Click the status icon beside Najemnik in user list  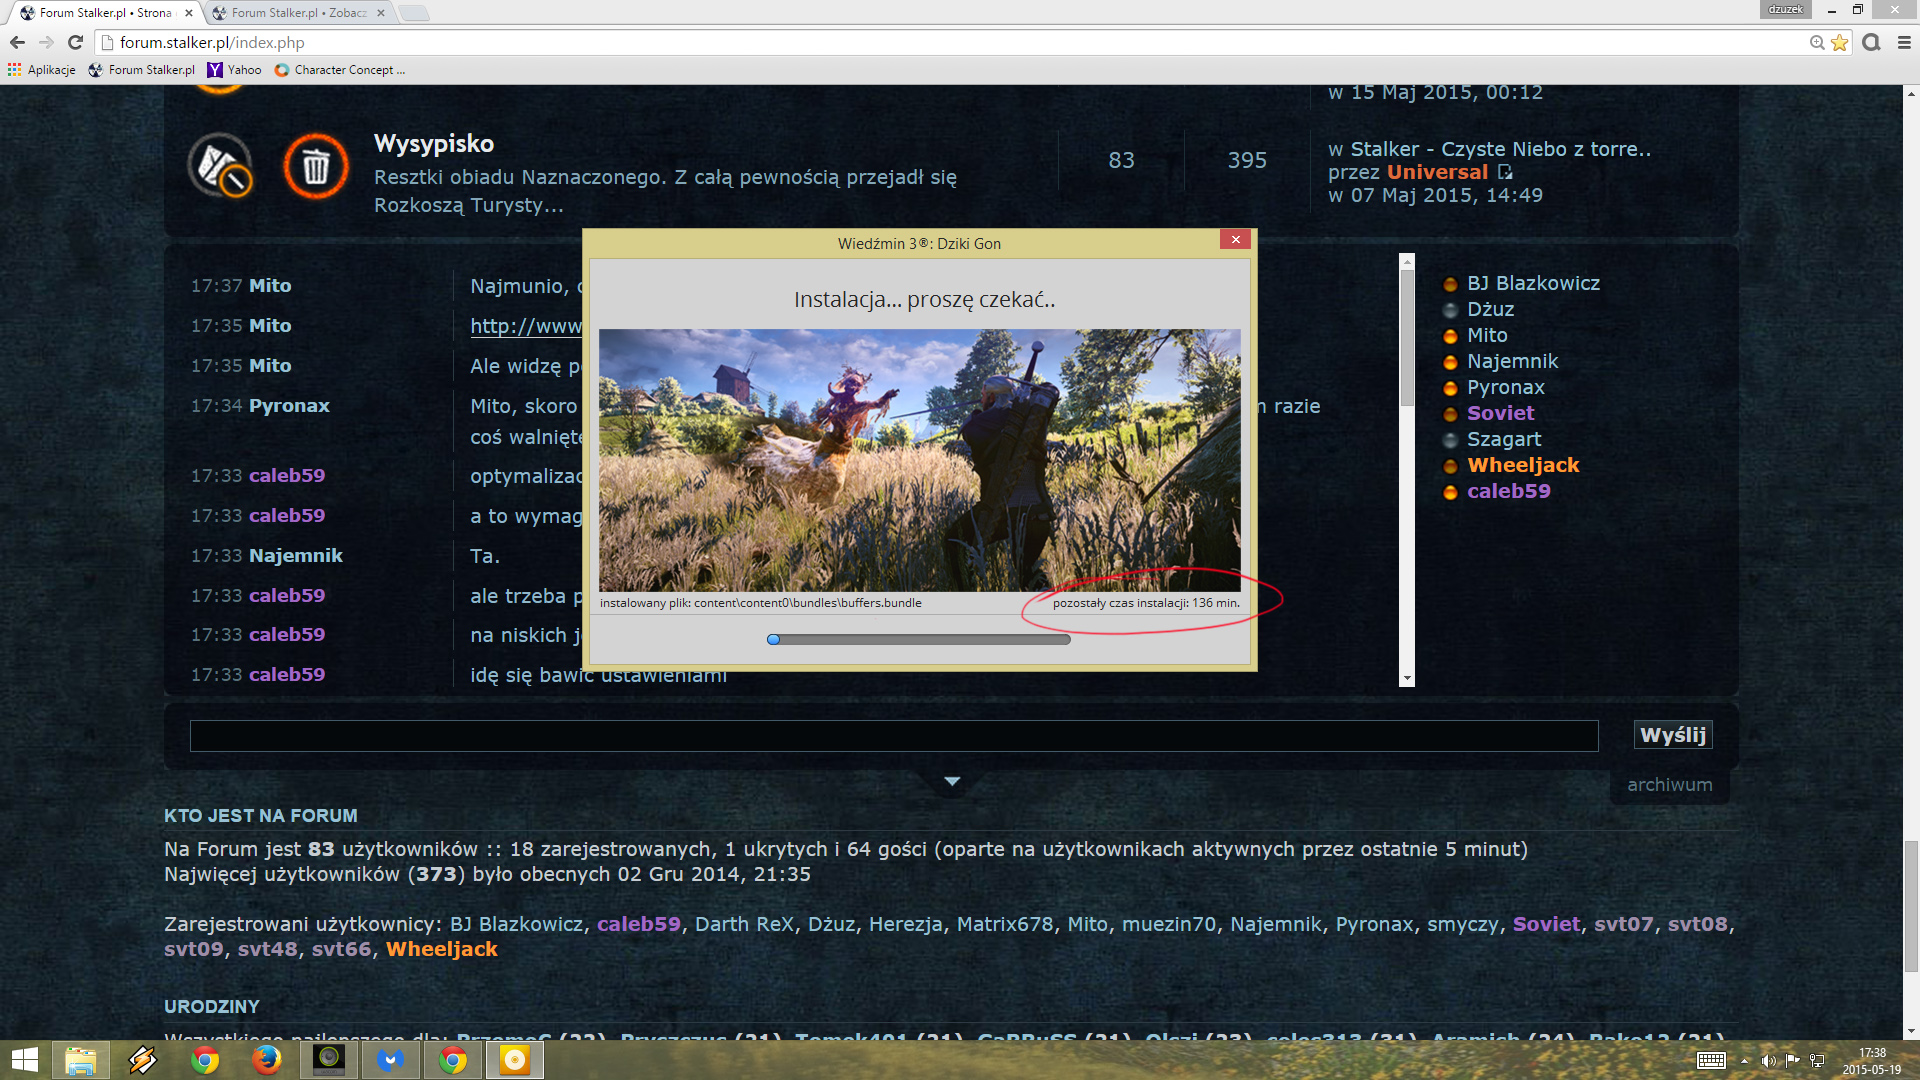(x=1450, y=363)
